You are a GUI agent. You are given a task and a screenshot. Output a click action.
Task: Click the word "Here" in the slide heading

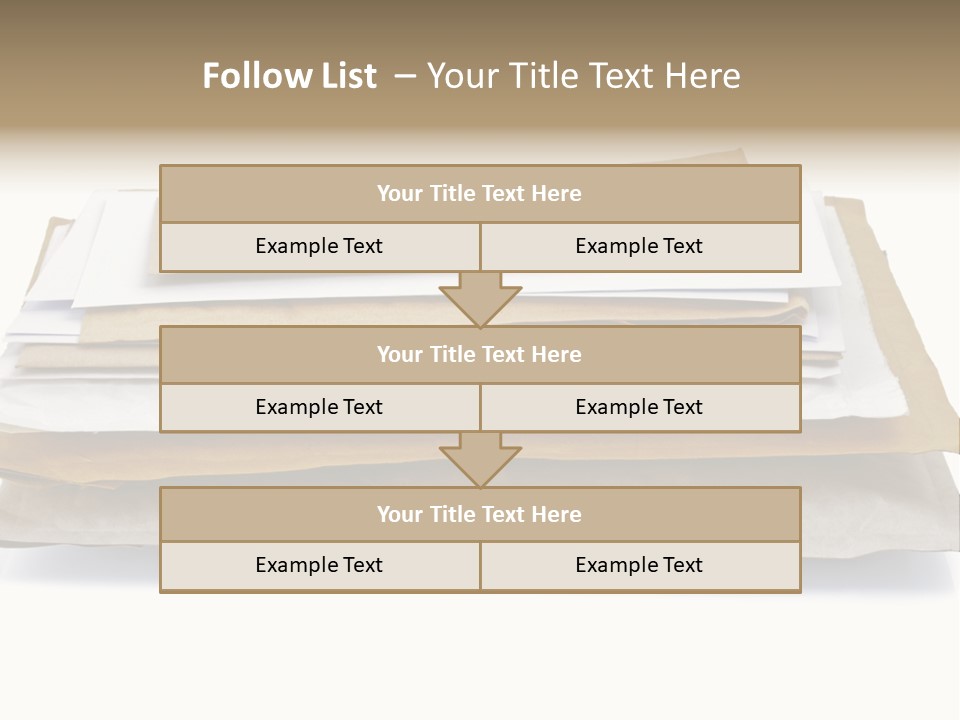pos(704,76)
